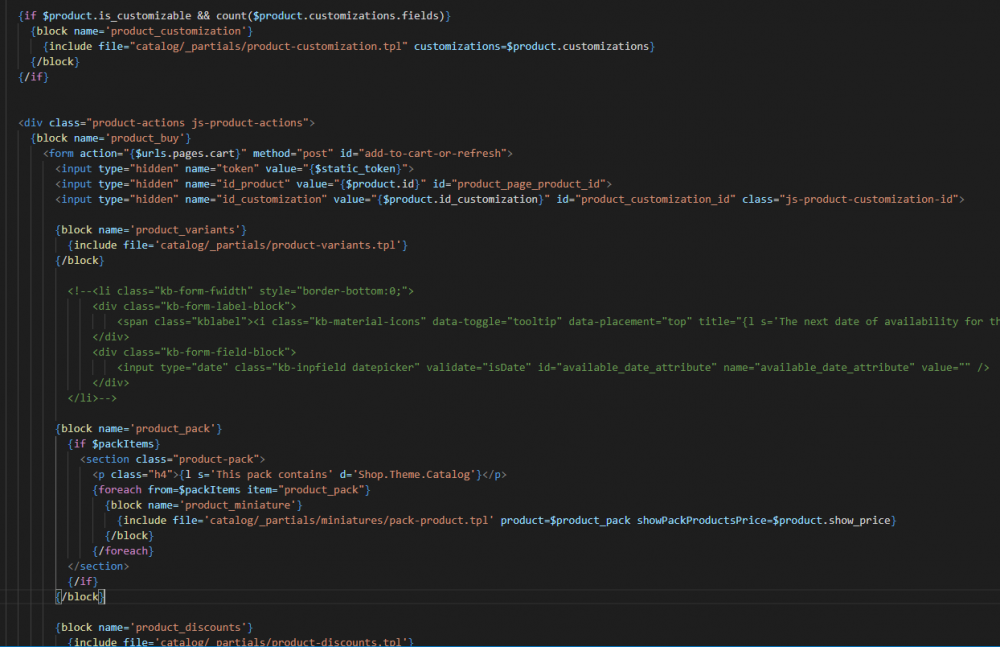Select the highlighted {/block} closing tag
This screenshot has height=647, width=1000.
click(79, 596)
